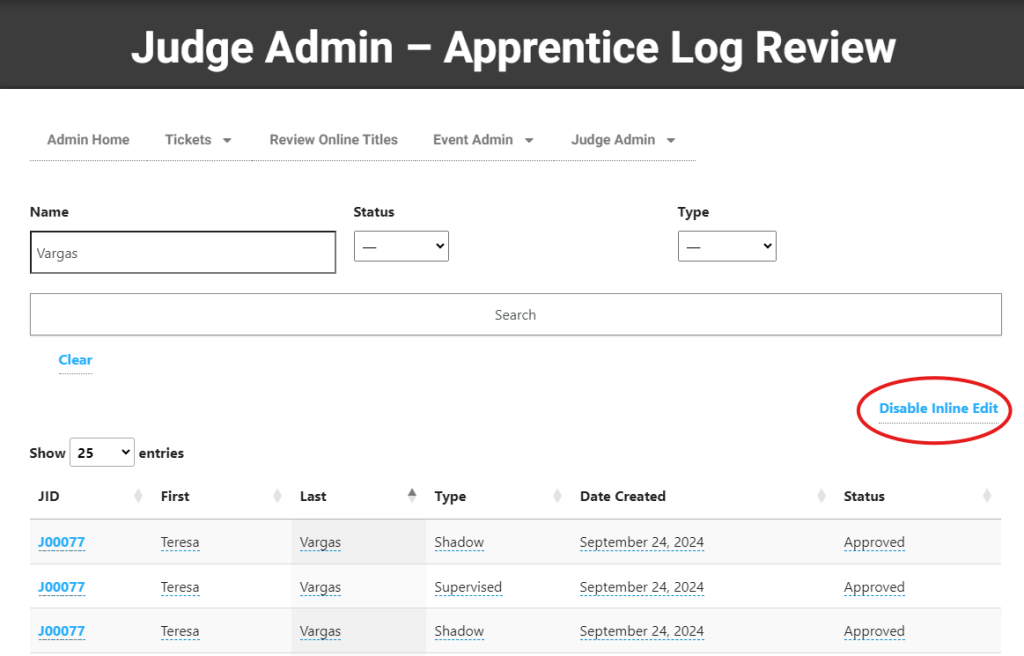1024x656 pixels.
Task: Change the Show entries count dropdown
Action: (x=101, y=453)
